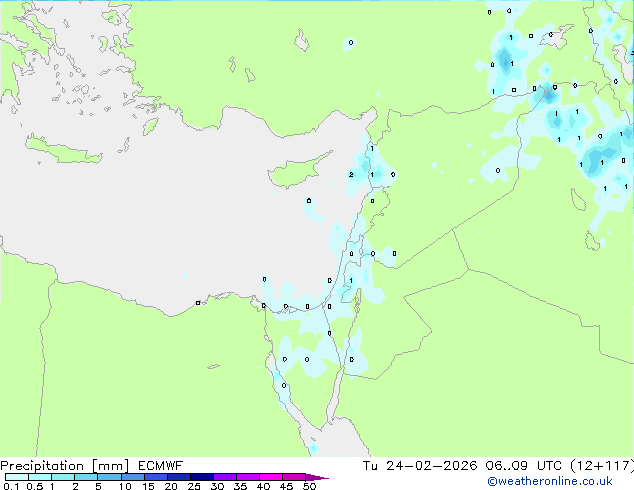The height and width of the screenshot is (490, 634).
Task: Click the '35' legend scale label
Action: tap(240, 486)
